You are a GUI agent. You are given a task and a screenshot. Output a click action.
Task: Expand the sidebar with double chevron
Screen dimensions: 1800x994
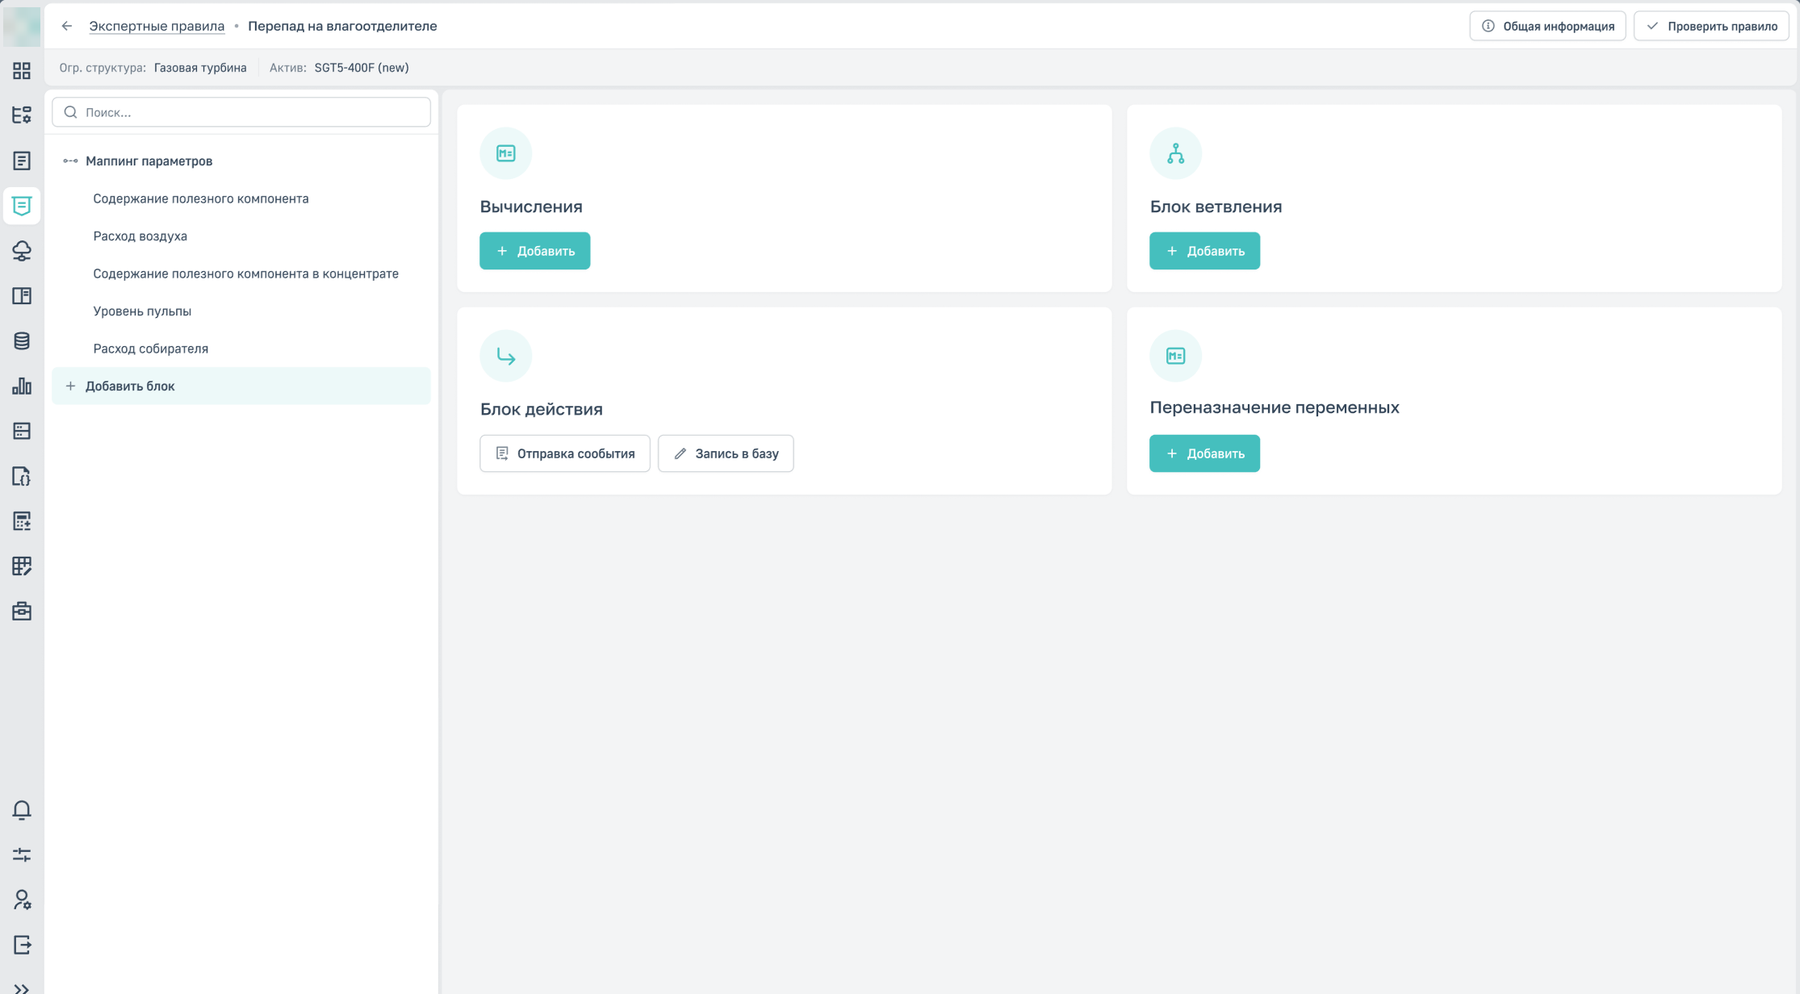(x=22, y=988)
